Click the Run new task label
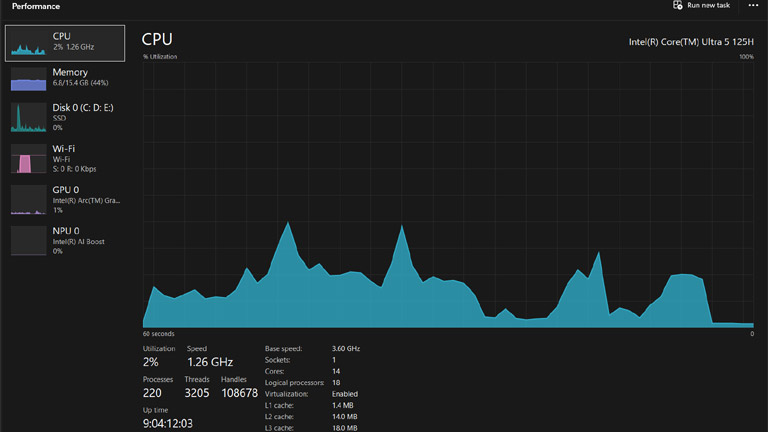768x432 pixels. pyautogui.click(x=708, y=5)
